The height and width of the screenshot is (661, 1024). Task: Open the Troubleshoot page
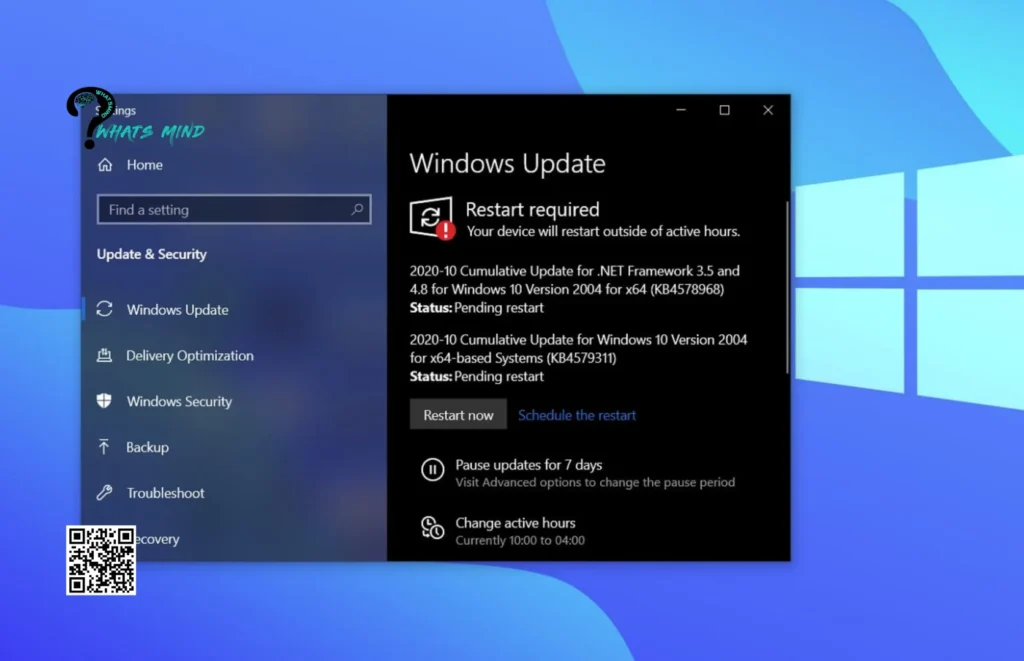(x=166, y=493)
